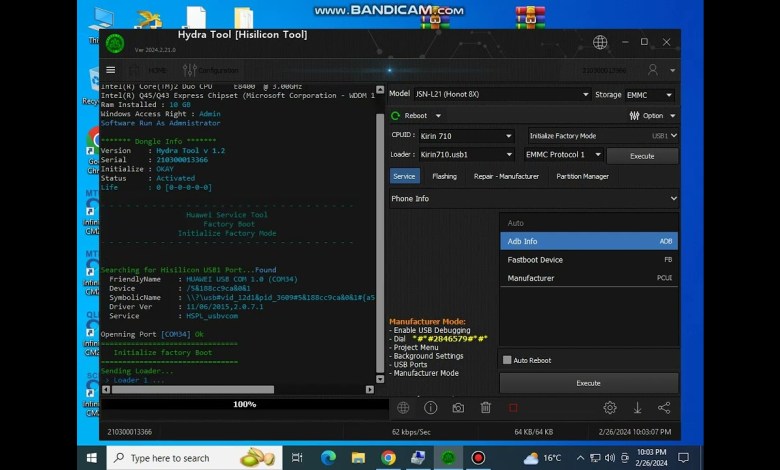The height and width of the screenshot is (470, 780).
Task: Open the hamburger menu icon
Action: click(x=110, y=70)
